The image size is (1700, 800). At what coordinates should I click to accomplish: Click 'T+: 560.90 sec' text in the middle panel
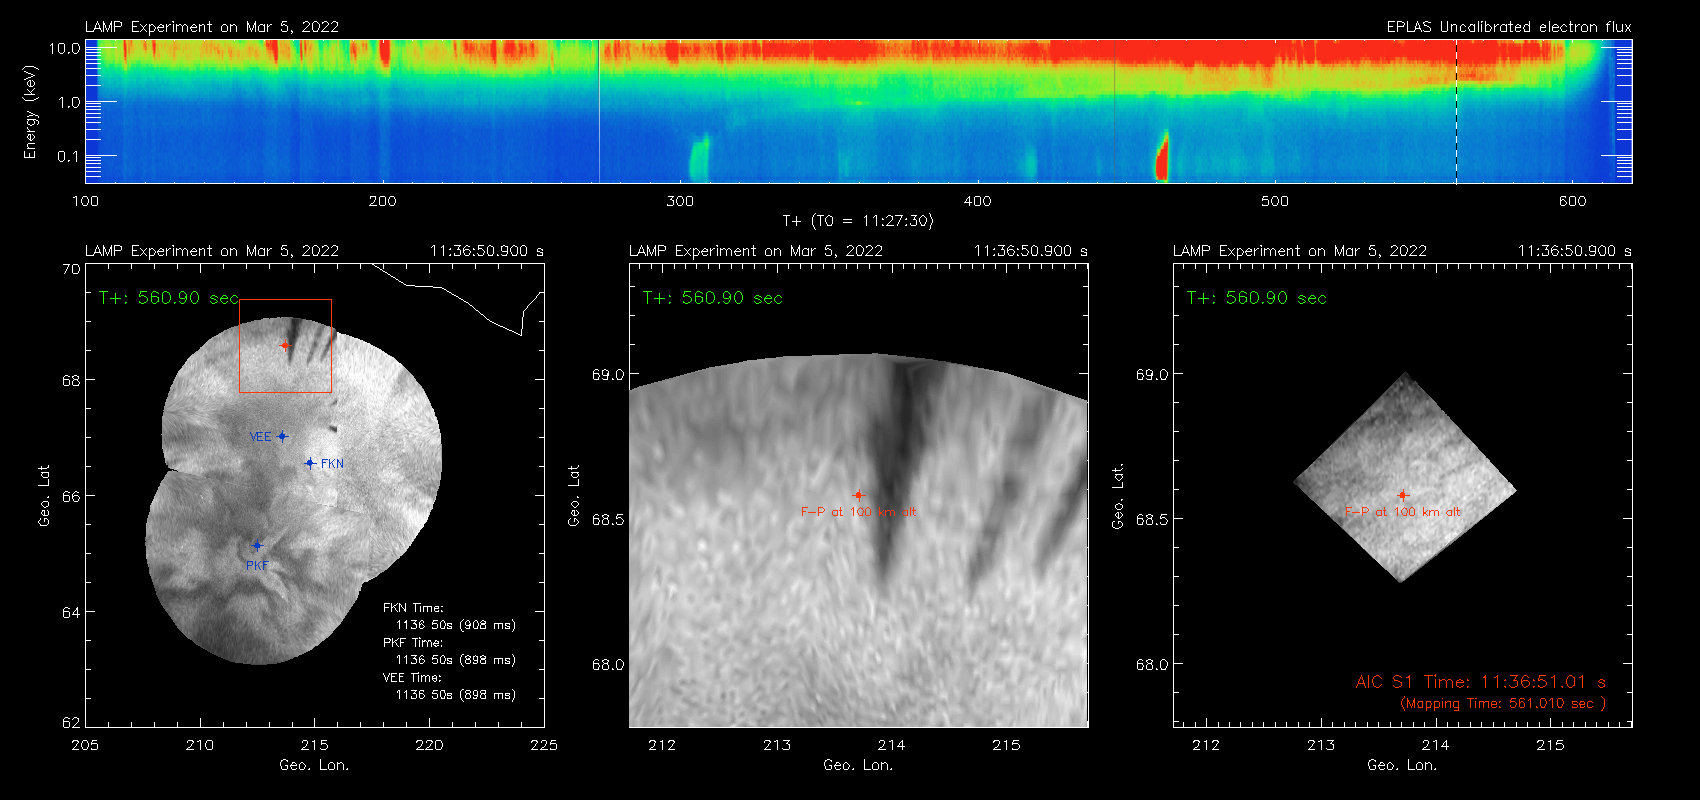713,298
